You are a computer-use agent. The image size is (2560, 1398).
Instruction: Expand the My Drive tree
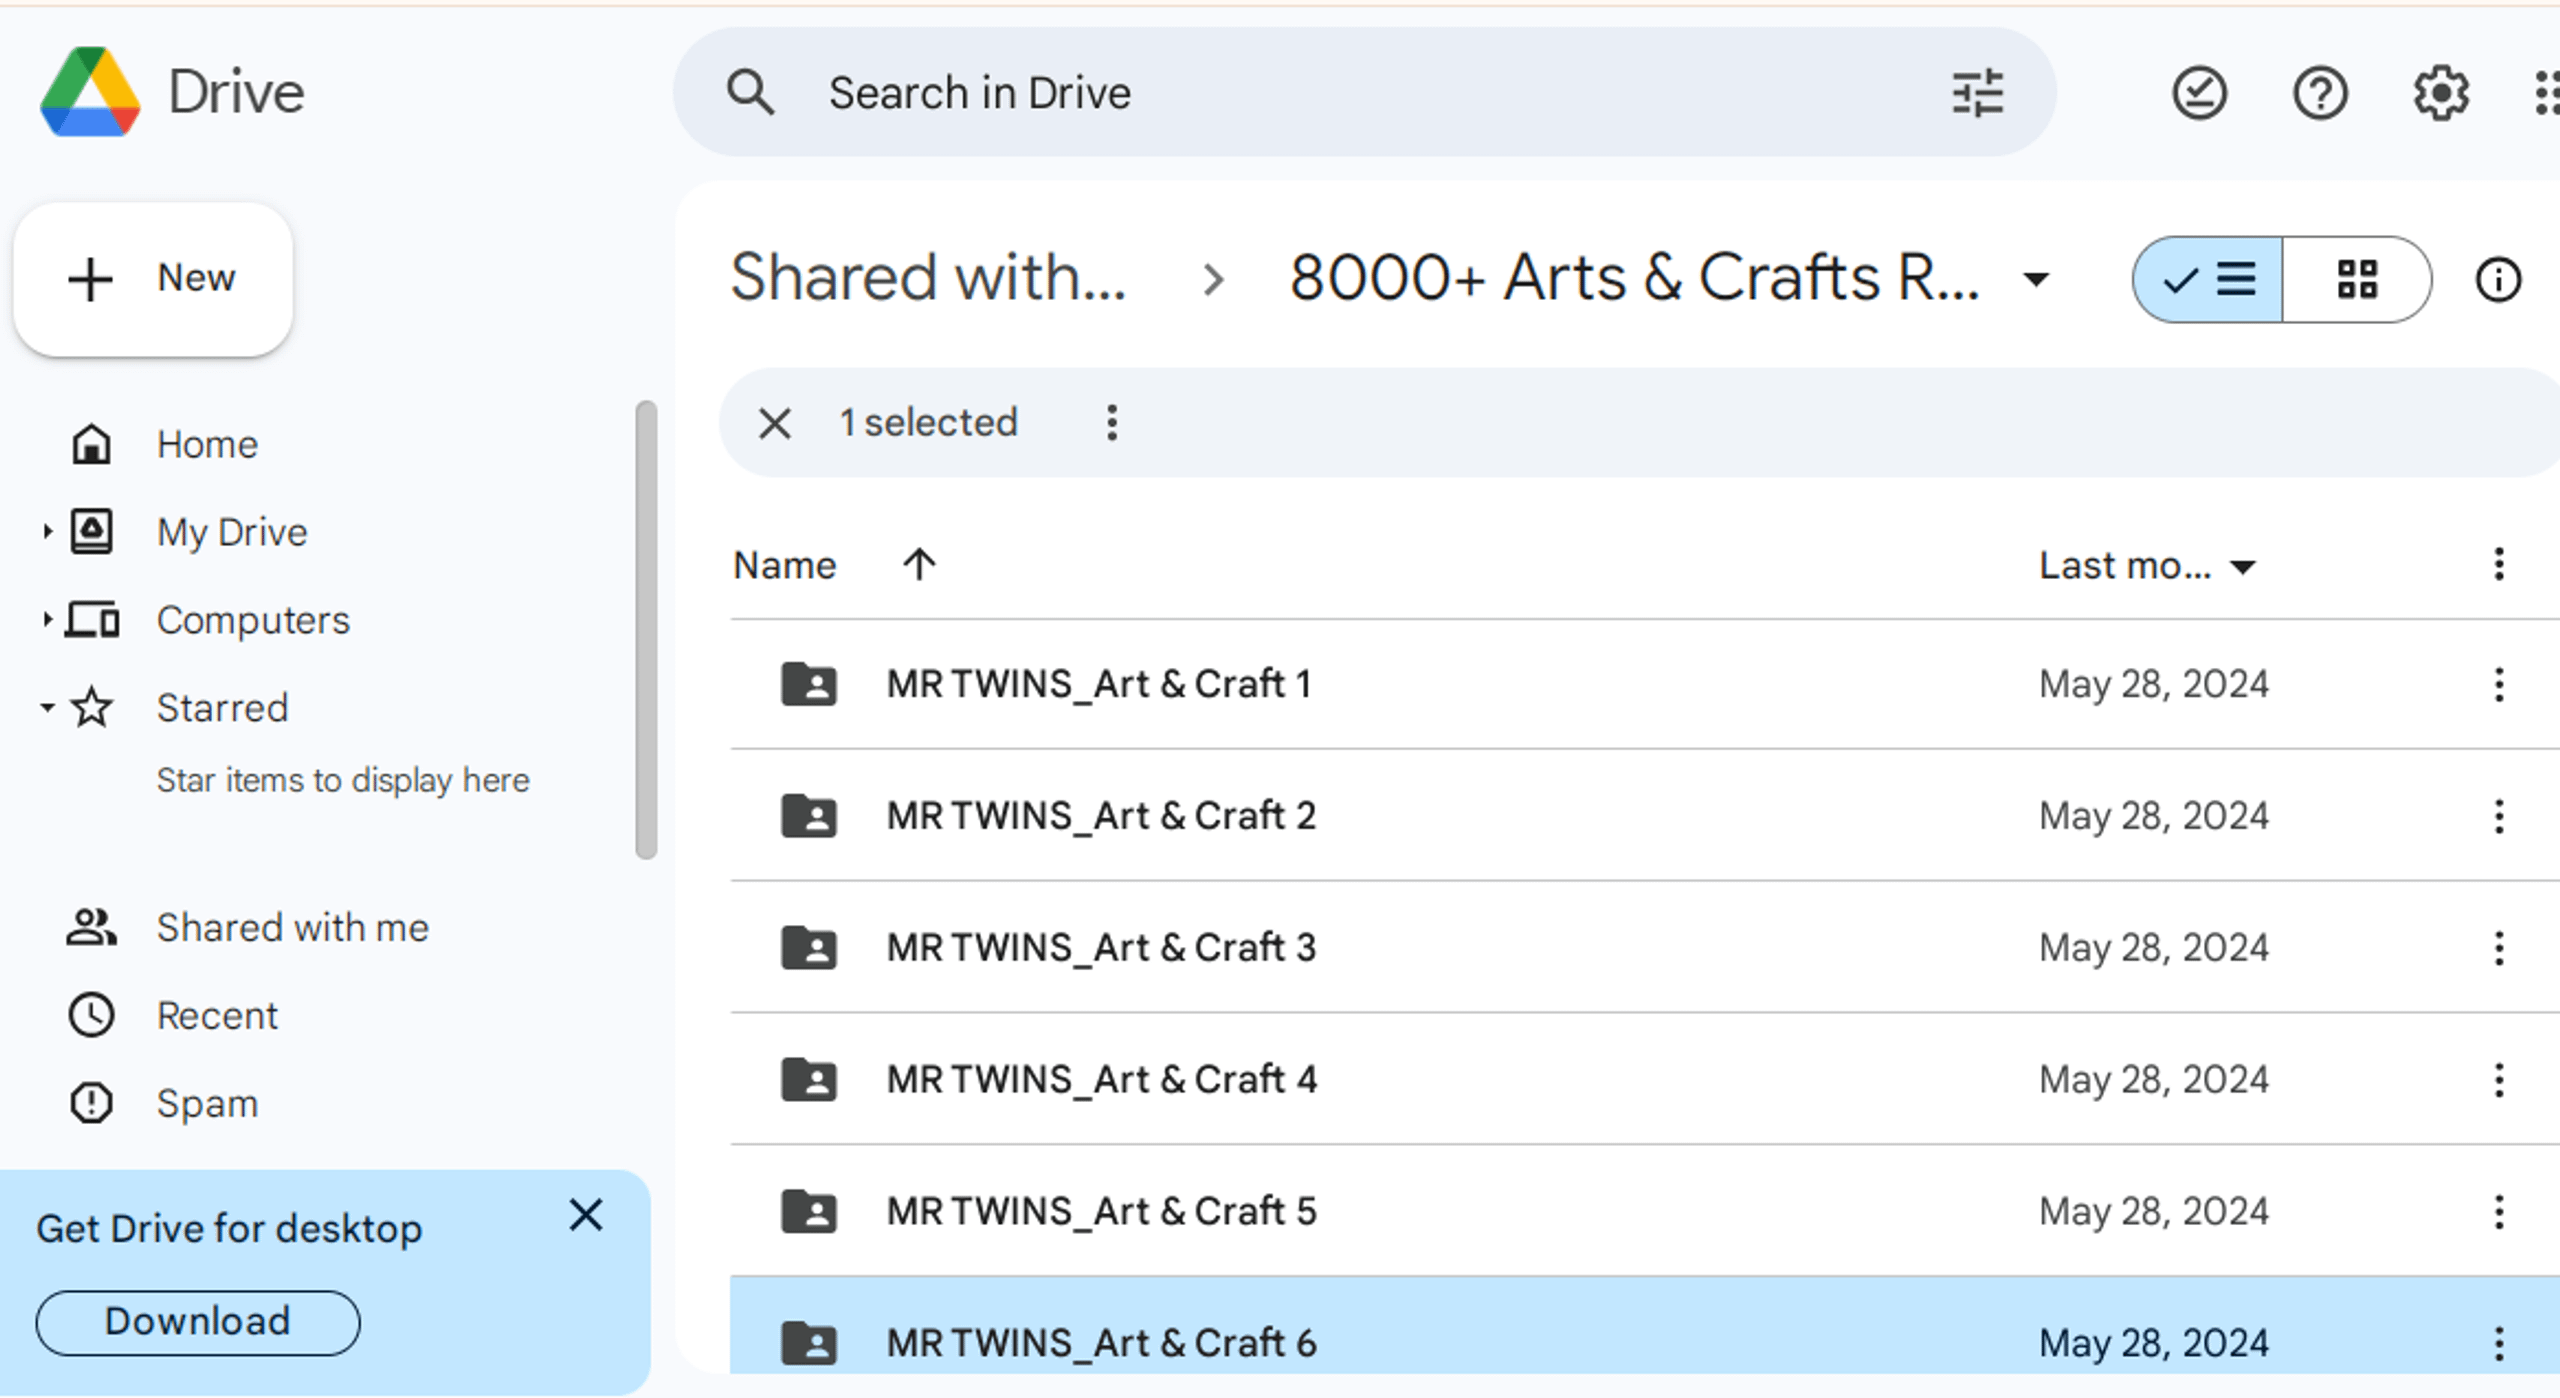(x=46, y=532)
